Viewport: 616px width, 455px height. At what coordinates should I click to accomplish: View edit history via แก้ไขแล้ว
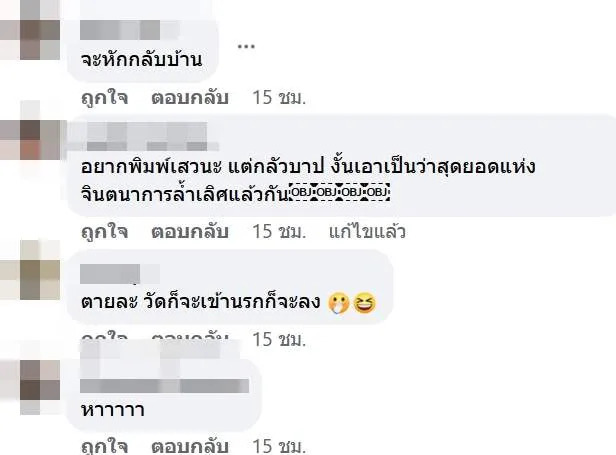(x=367, y=231)
